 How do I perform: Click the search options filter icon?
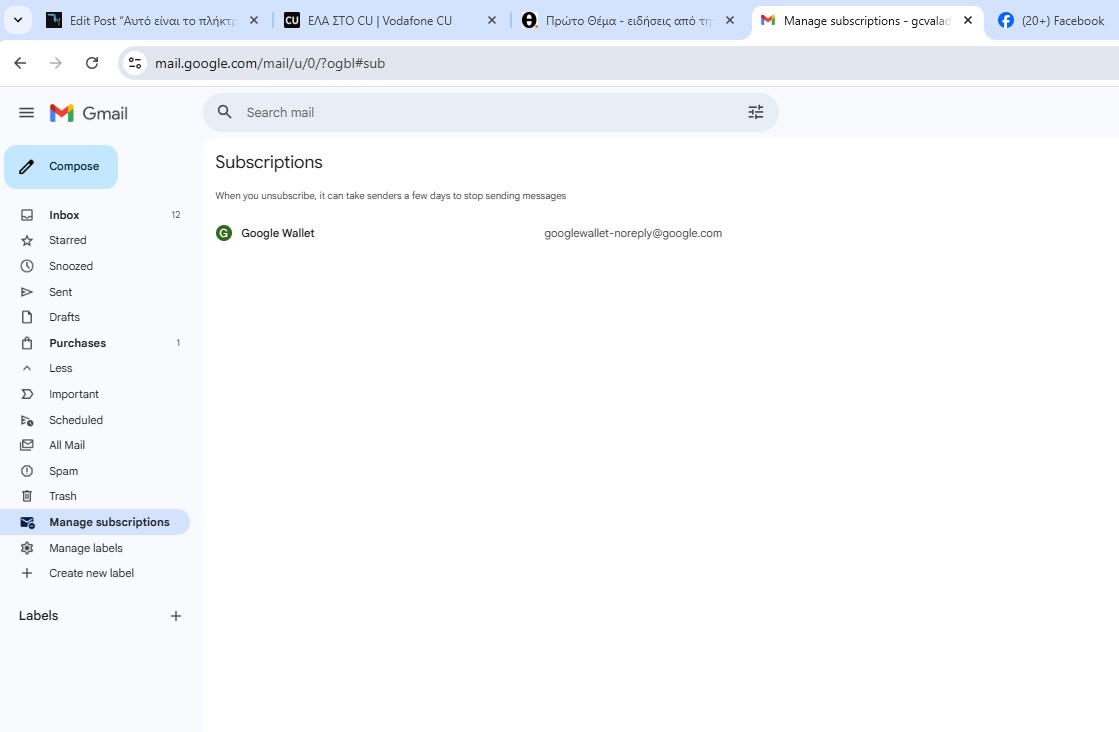755,113
